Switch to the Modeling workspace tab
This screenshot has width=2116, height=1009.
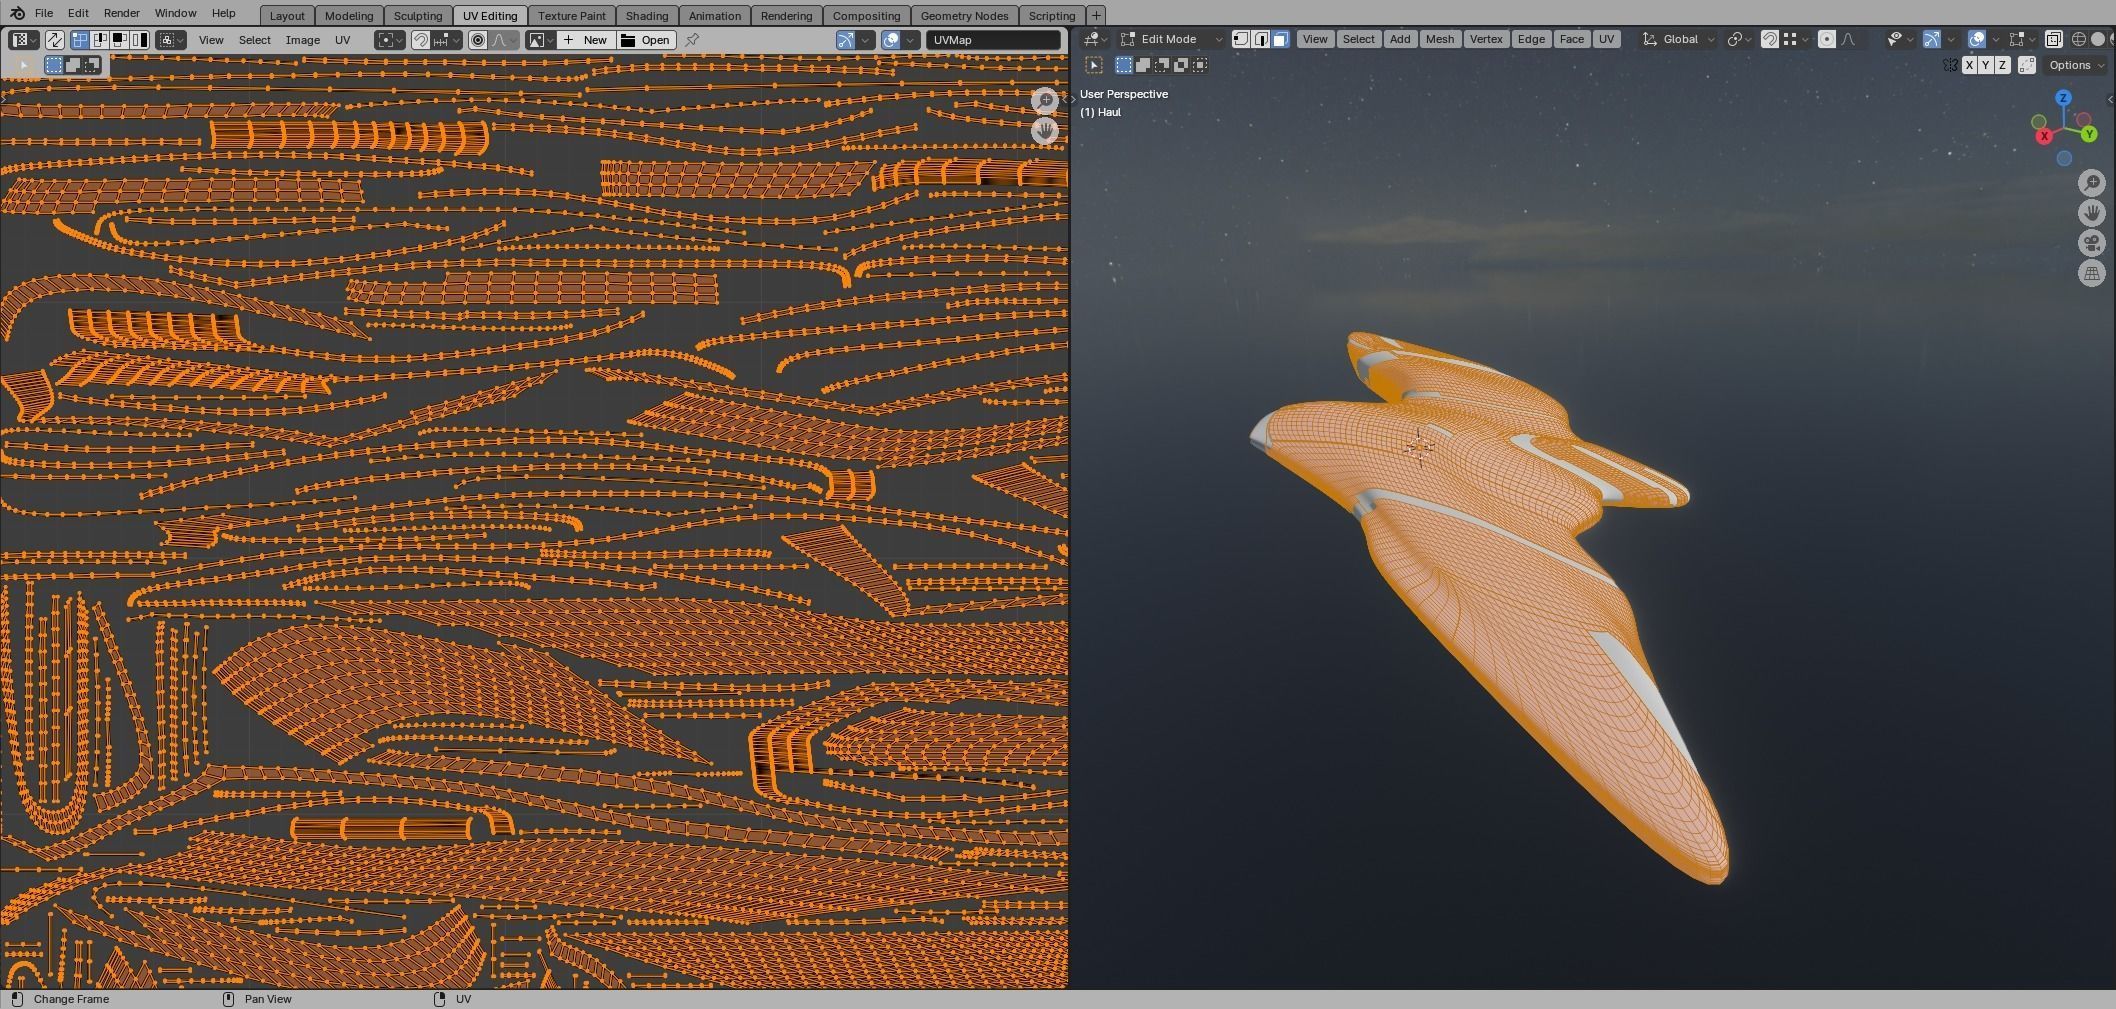[x=349, y=16]
